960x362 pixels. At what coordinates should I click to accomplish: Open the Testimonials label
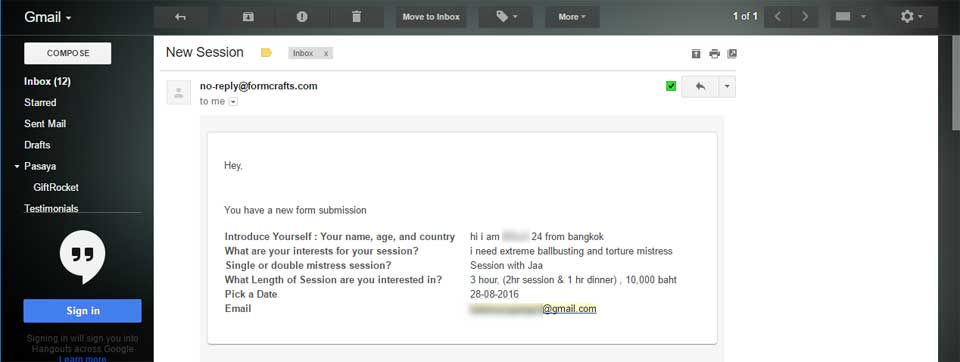51,208
